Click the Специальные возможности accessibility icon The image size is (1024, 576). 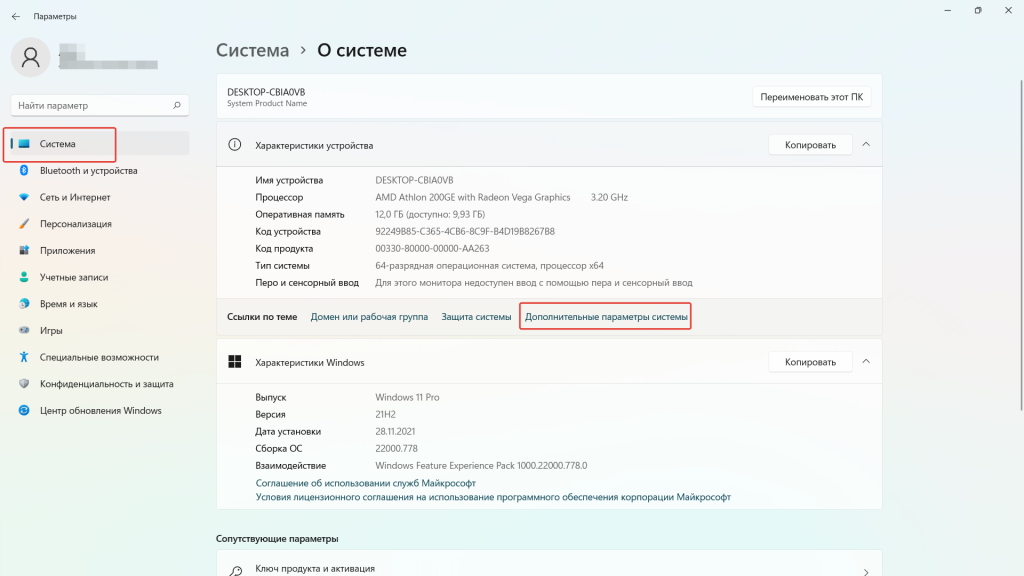point(24,357)
